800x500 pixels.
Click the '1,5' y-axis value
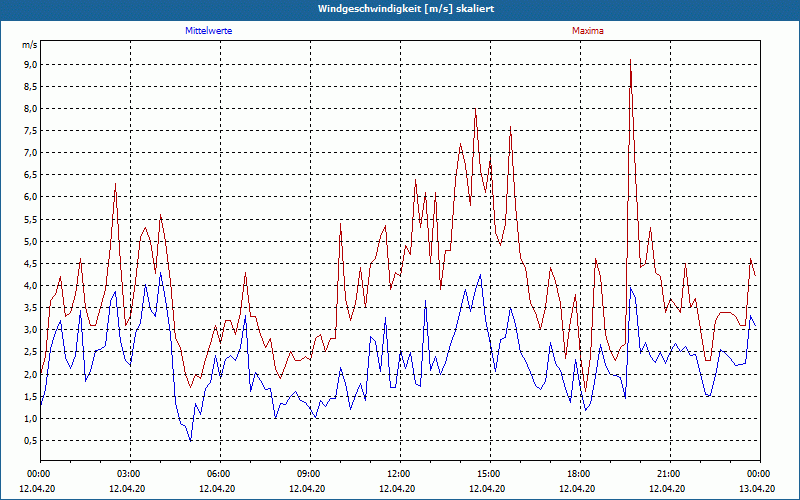(x=30, y=396)
